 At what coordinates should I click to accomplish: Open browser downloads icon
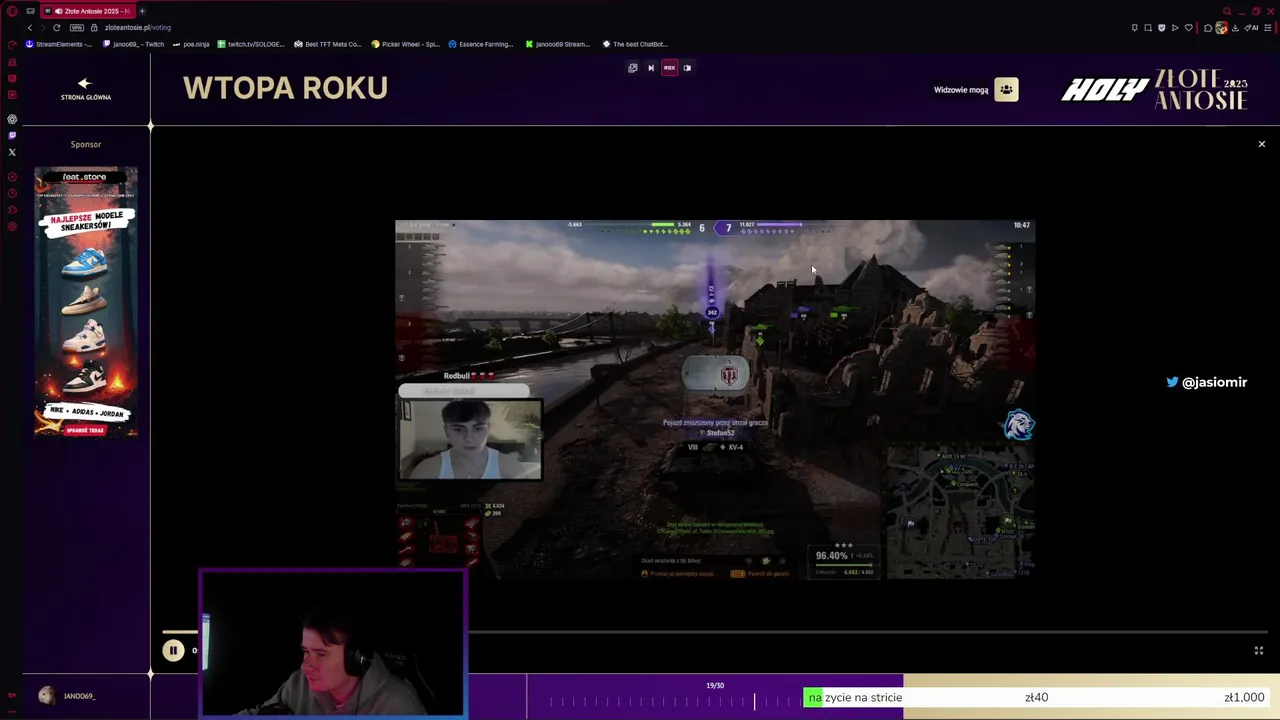tap(1235, 27)
